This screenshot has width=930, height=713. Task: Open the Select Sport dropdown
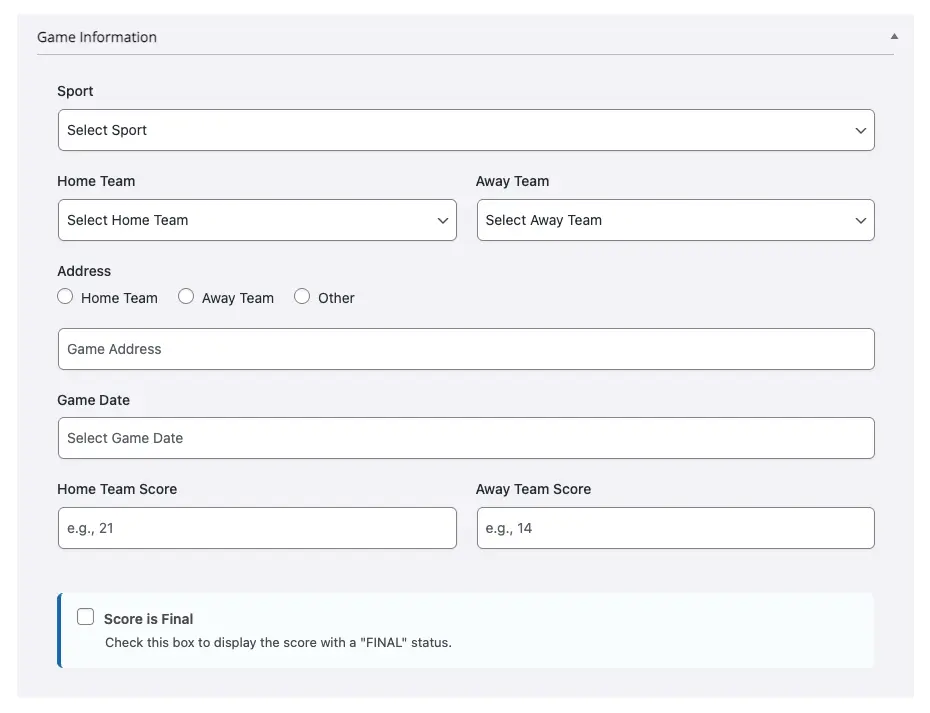point(466,130)
